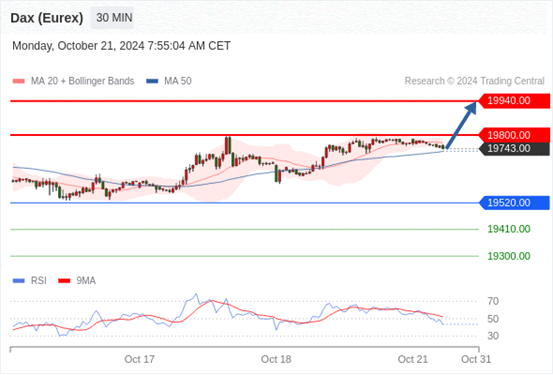
Task: Click the Oct 17 date axis label
Action: tap(139, 359)
